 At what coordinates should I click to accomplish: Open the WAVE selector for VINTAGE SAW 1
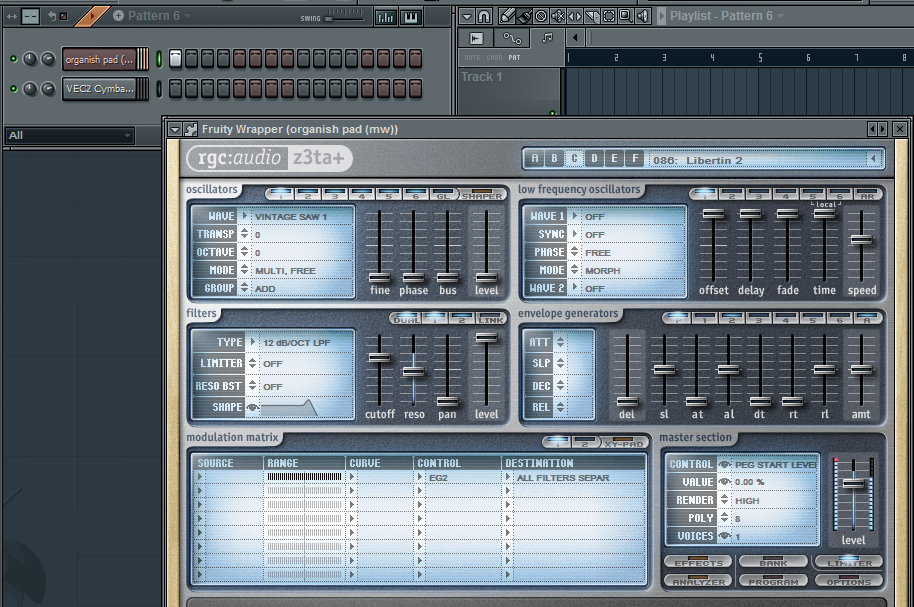(x=245, y=216)
